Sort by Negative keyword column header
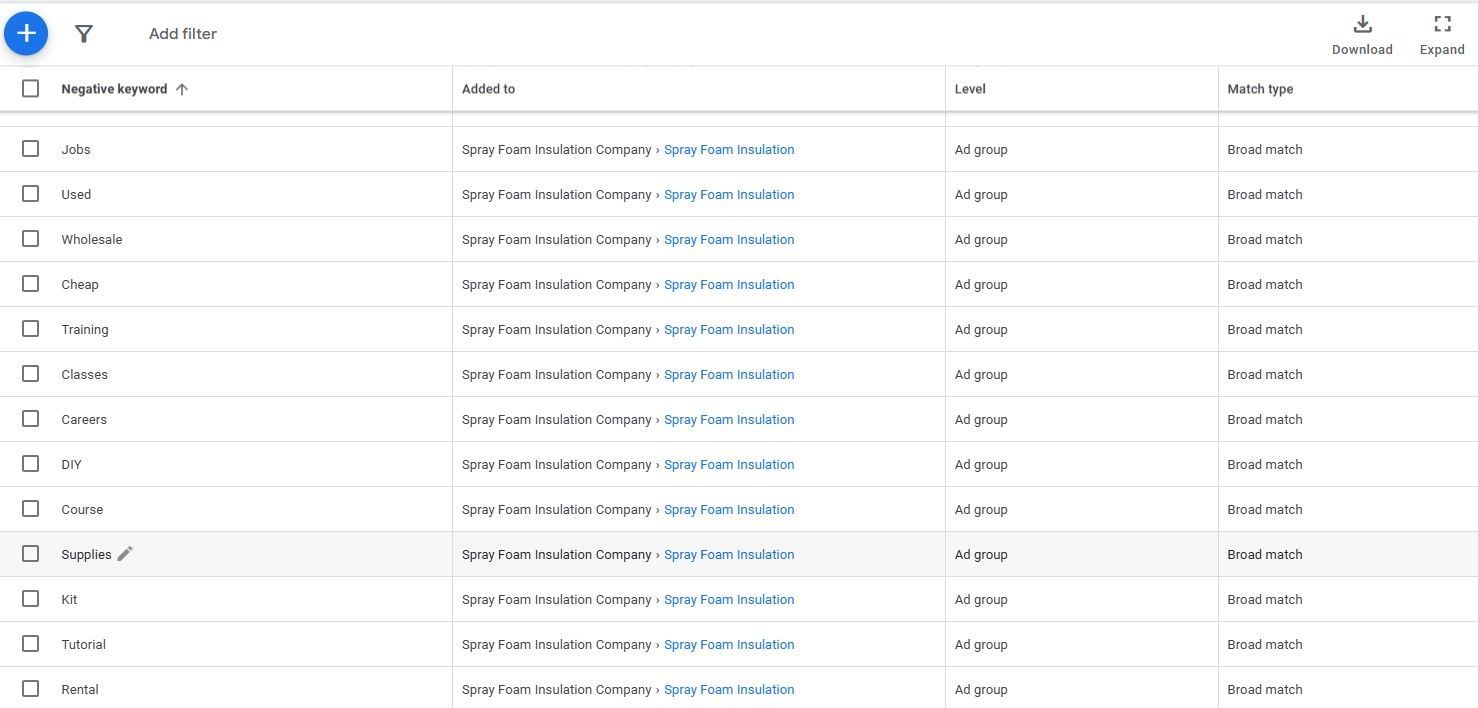 114,89
